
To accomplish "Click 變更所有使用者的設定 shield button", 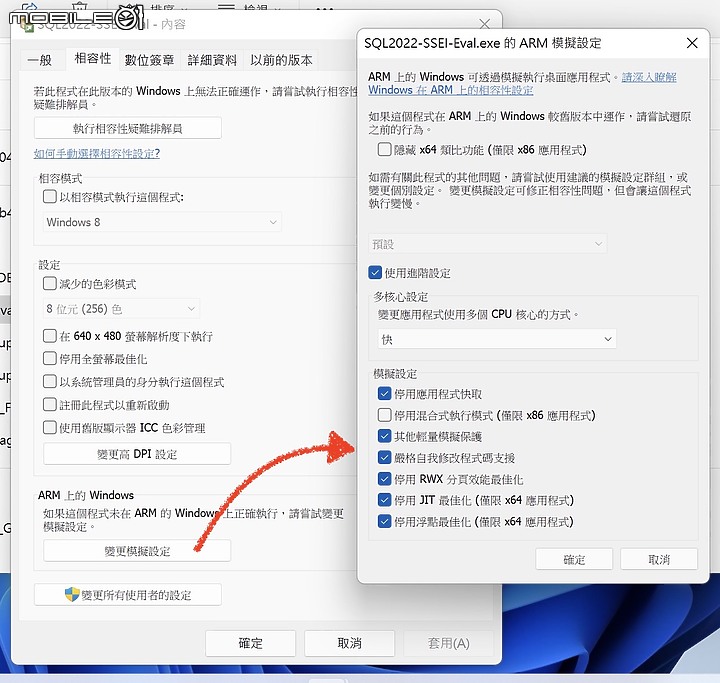I will point(128,595).
